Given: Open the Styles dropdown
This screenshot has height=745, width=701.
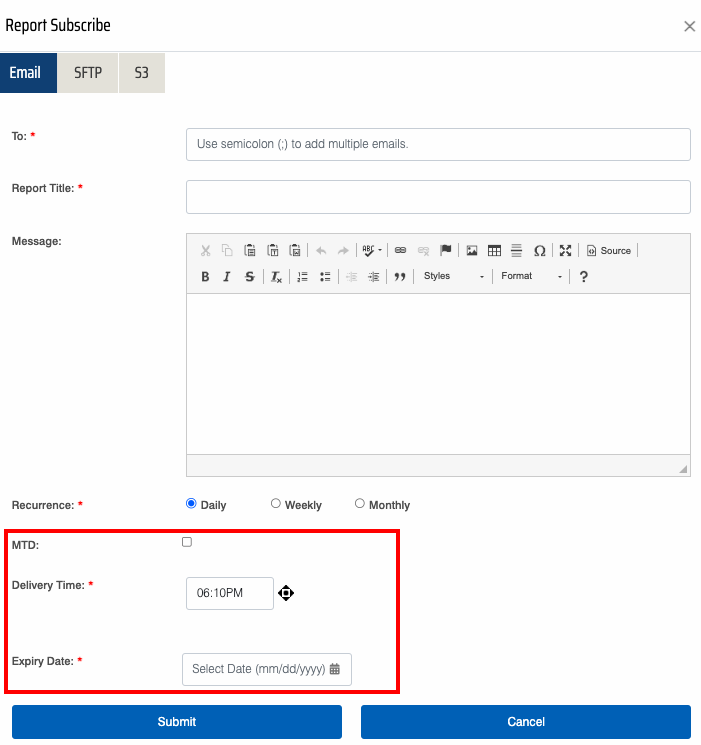Looking at the screenshot, I should click(453, 277).
